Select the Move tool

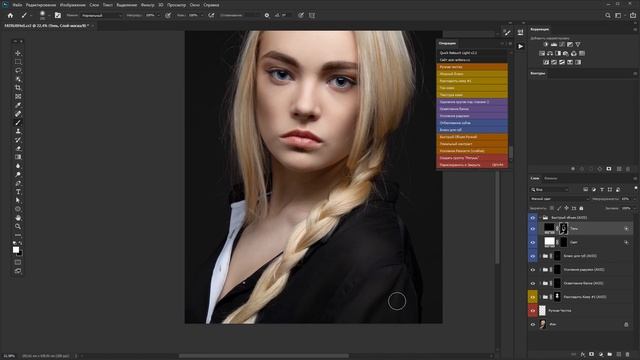tap(18, 53)
